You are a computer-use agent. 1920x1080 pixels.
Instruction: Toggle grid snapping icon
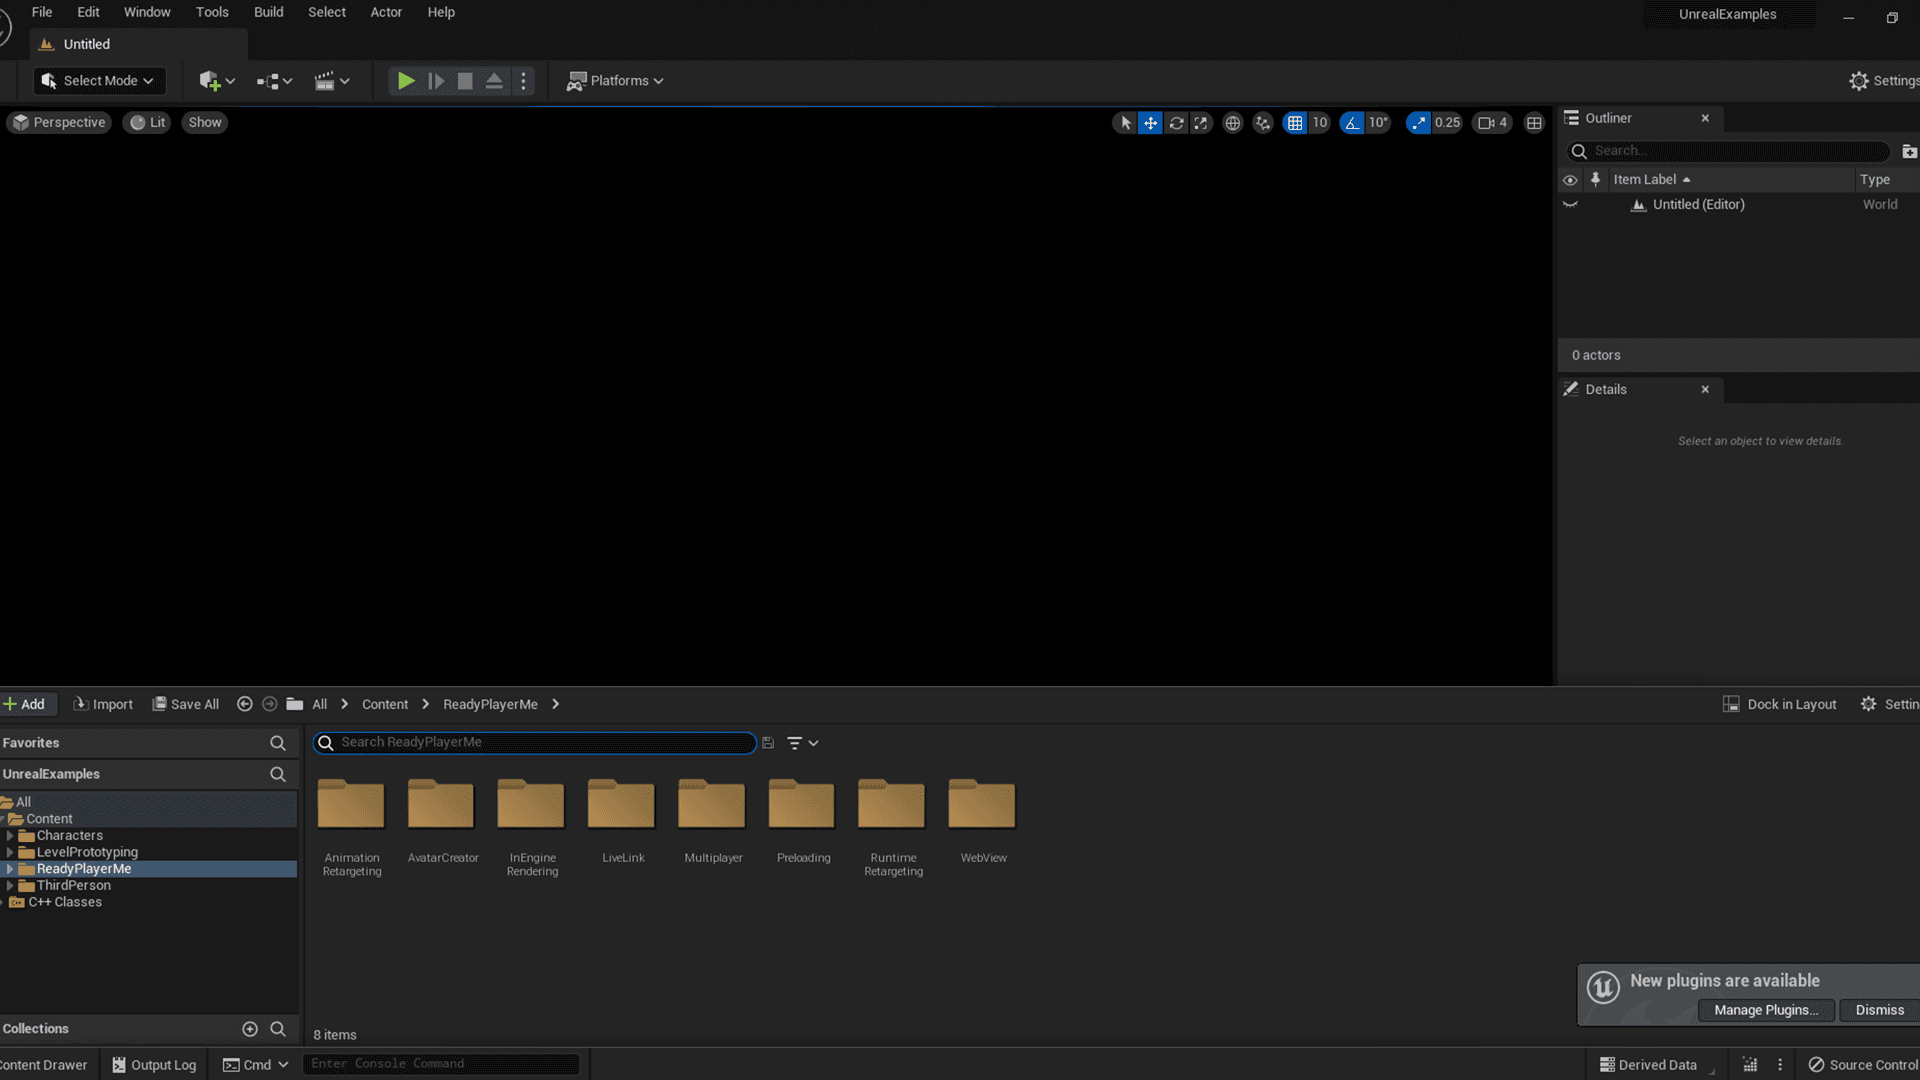point(1295,123)
